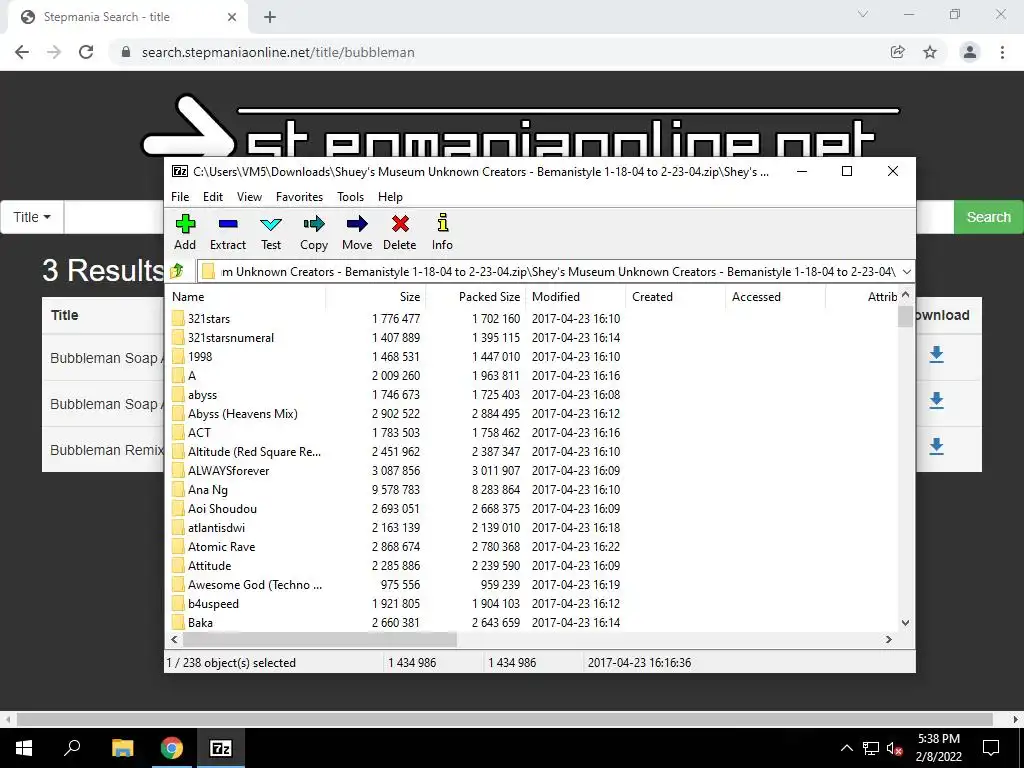Switch to Chrome on the taskbar
The image size is (1024, 768).
(x=171, y=748)
